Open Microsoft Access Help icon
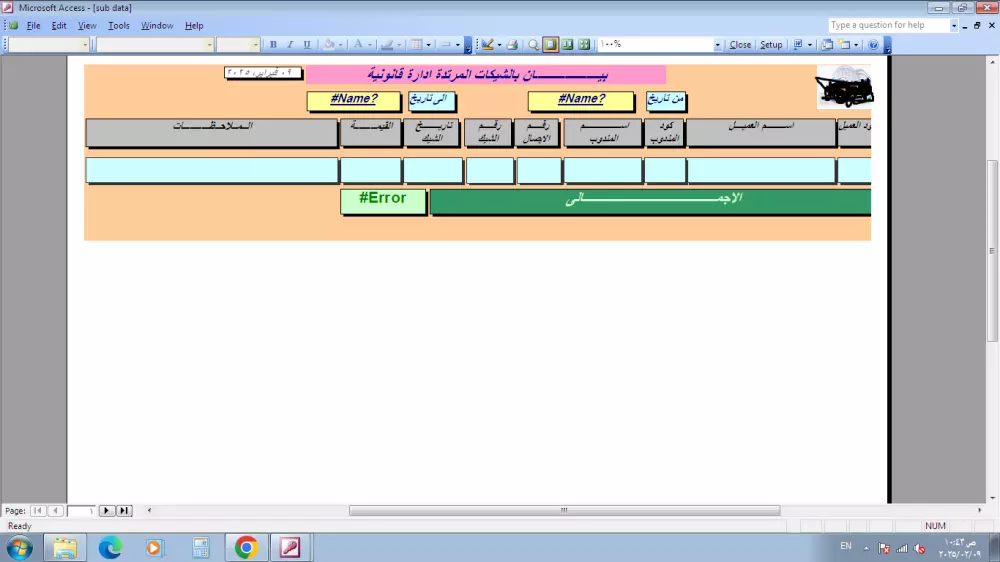Image resolution: width=1000 pixels, height=562 pixels. pos(873,45)
